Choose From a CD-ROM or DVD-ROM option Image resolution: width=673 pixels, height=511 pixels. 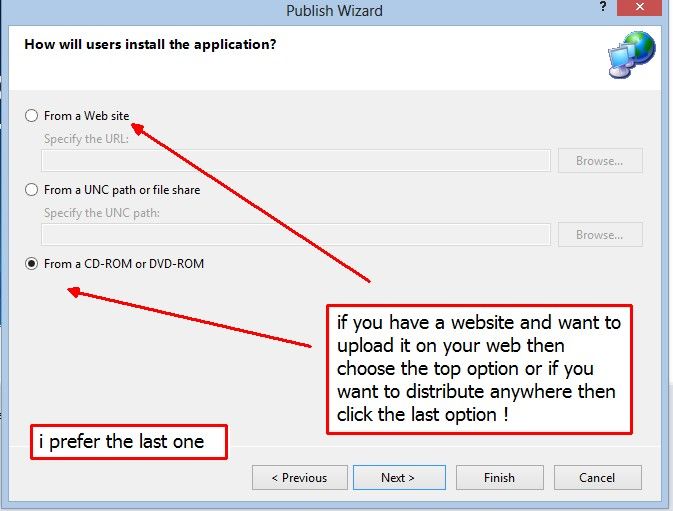(31, 263)
